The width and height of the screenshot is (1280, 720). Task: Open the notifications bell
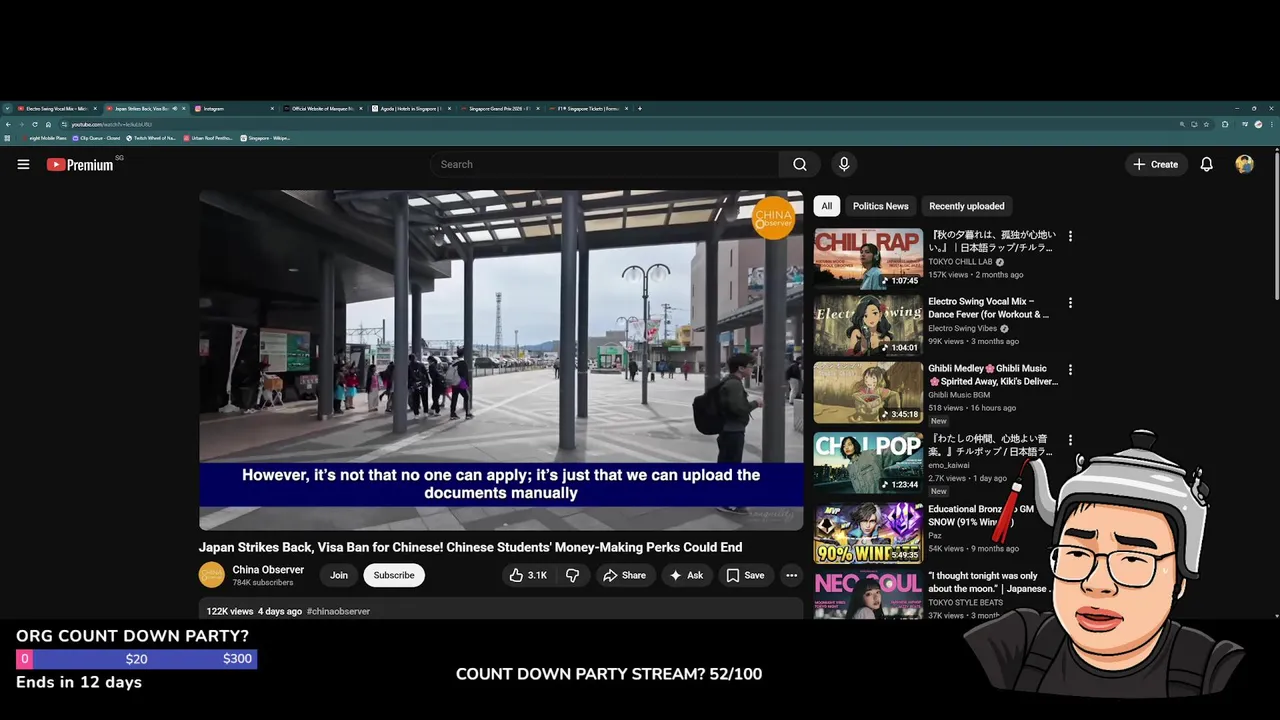[x=1206, y=164]
